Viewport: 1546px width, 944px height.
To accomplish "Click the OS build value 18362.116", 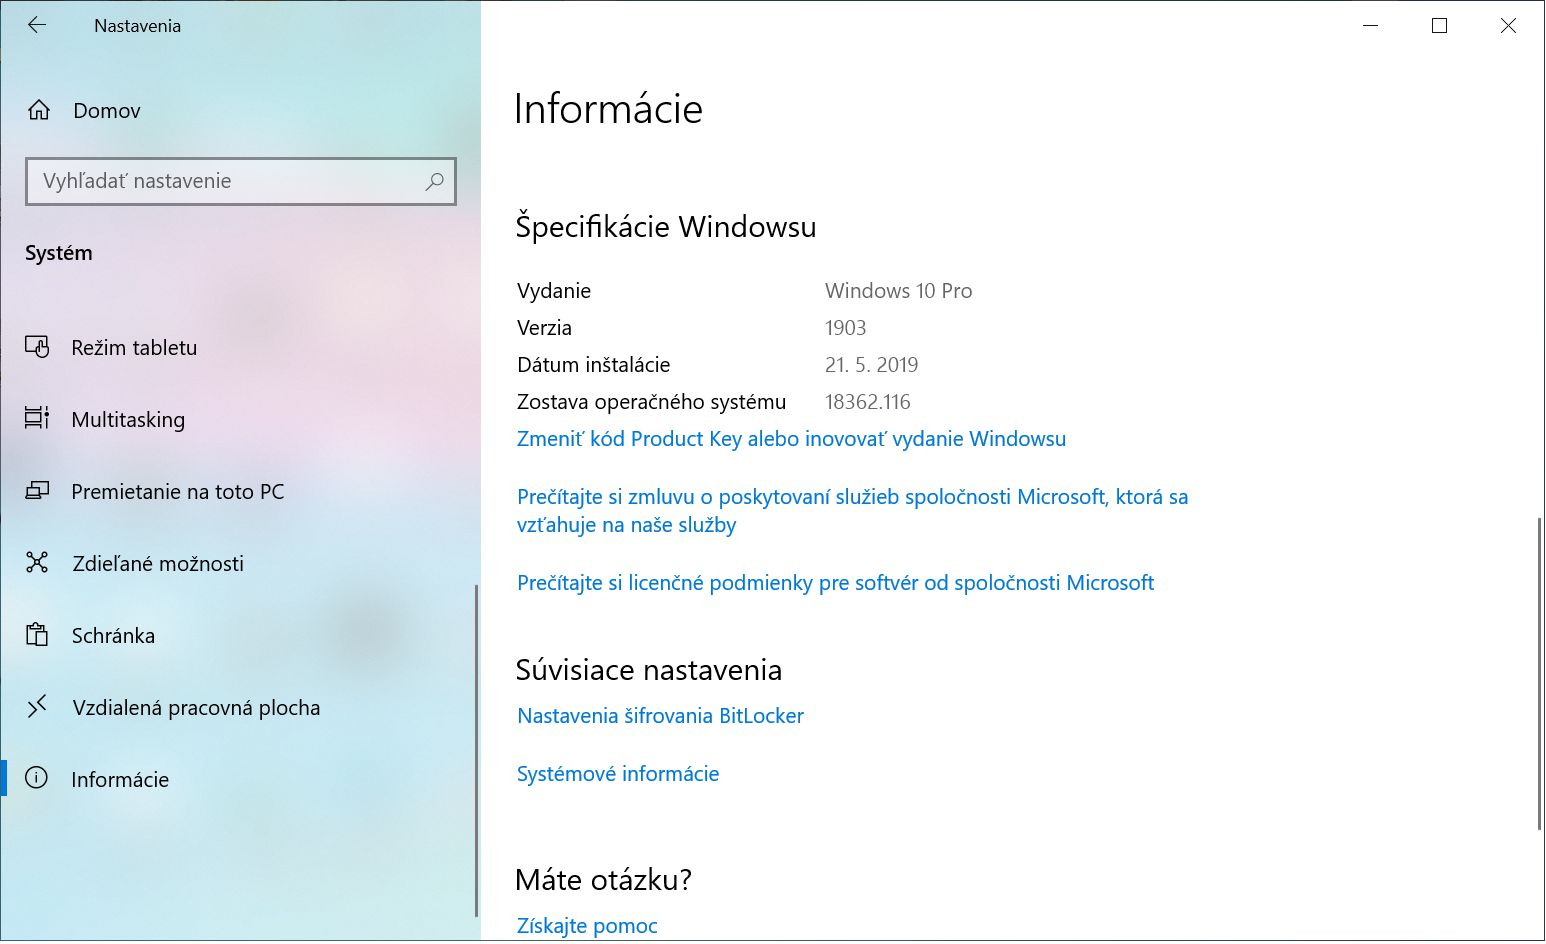I will click(867, 402).
